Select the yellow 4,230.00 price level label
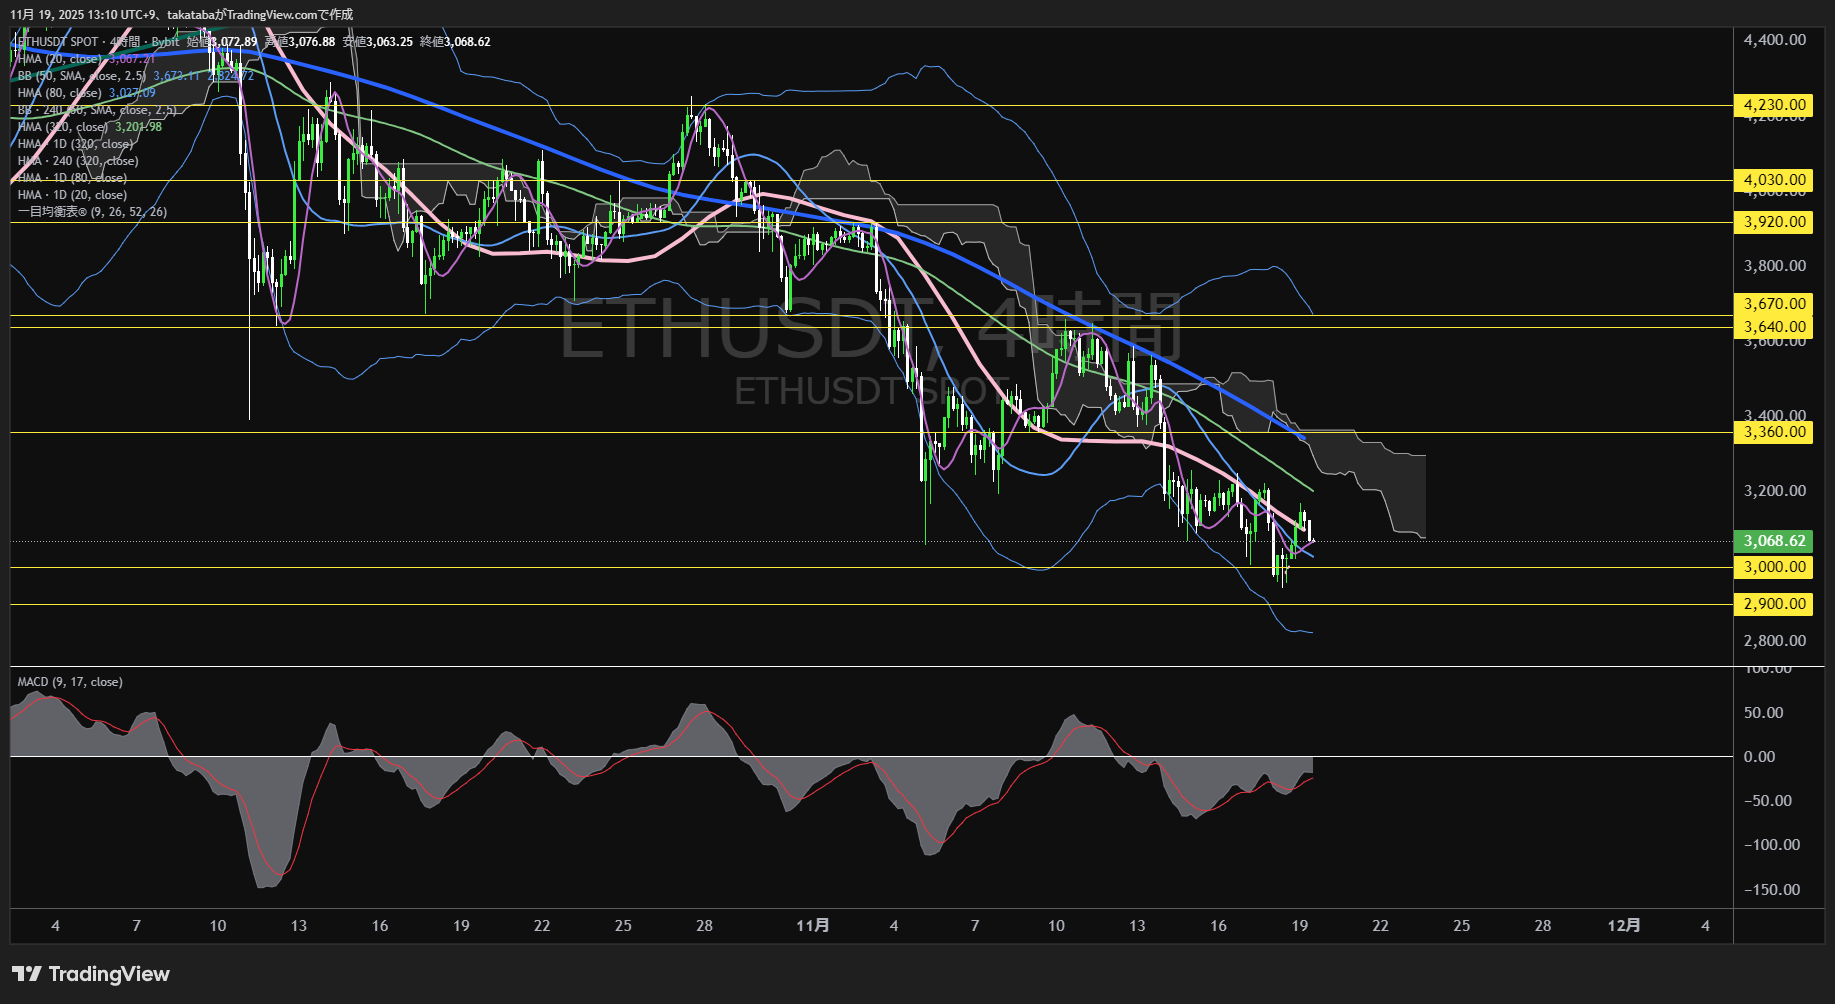The image size is (1835, 1004). pyautogui.click(x=1772, y=104)
